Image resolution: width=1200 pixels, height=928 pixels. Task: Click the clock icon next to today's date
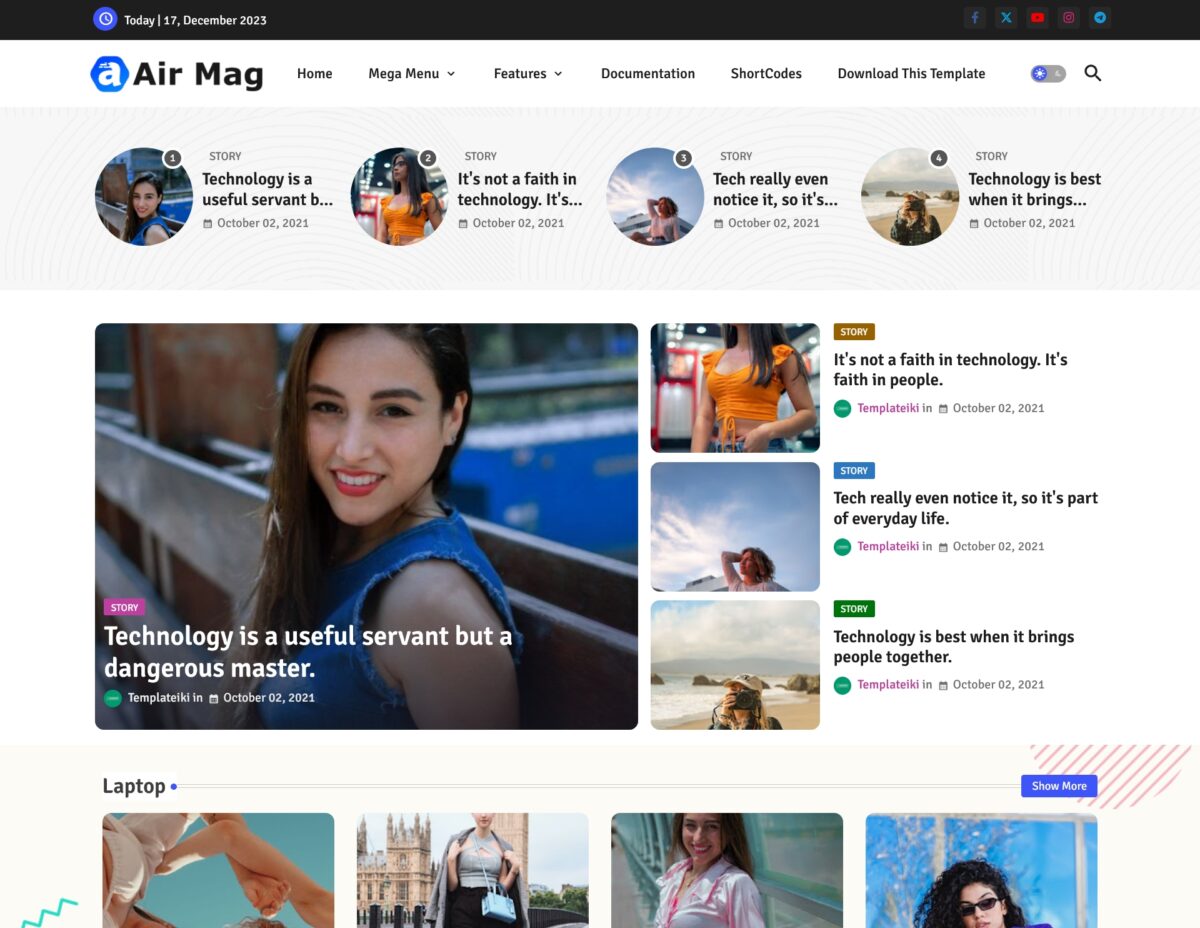click(x=105, y=19)
